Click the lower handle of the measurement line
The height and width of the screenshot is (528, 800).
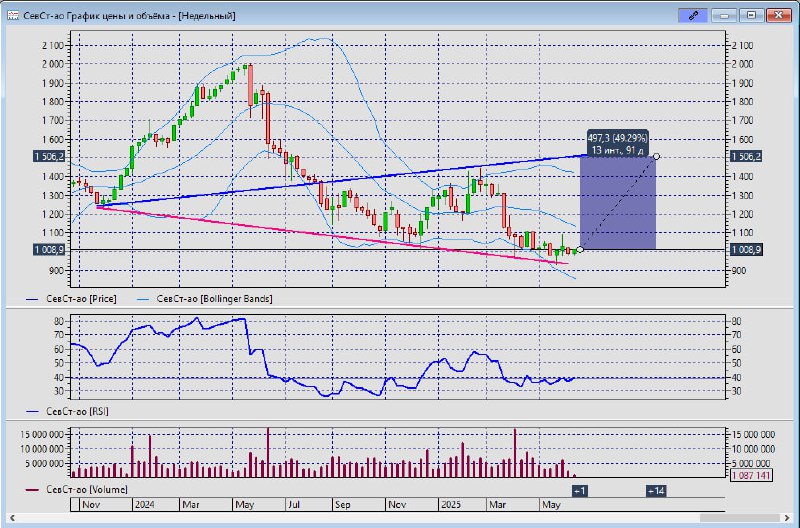click(580, 249)
